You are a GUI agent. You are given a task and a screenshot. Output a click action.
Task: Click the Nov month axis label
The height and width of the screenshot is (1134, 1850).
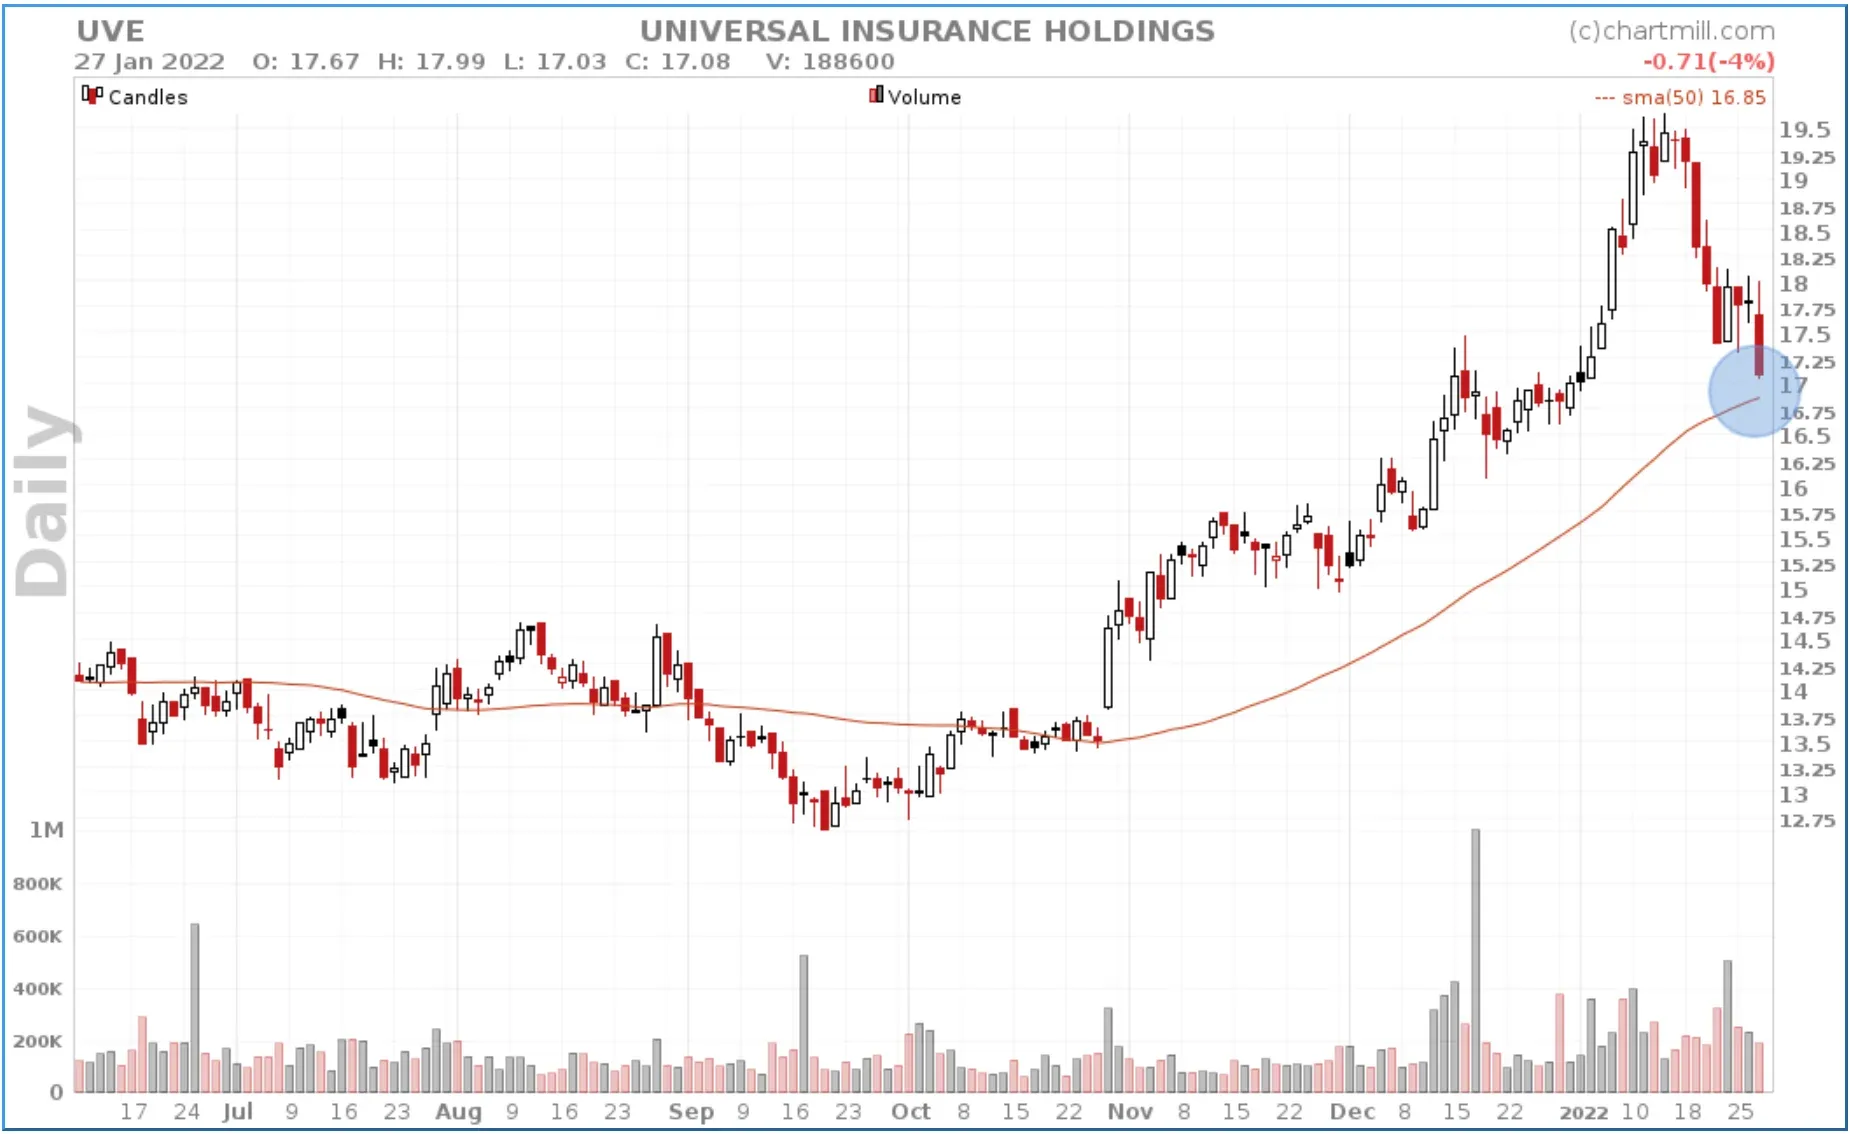[x=1130, y=1112]
